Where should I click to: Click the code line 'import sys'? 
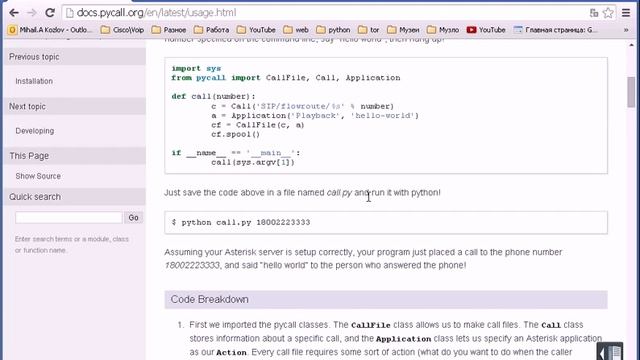(196, 68)
